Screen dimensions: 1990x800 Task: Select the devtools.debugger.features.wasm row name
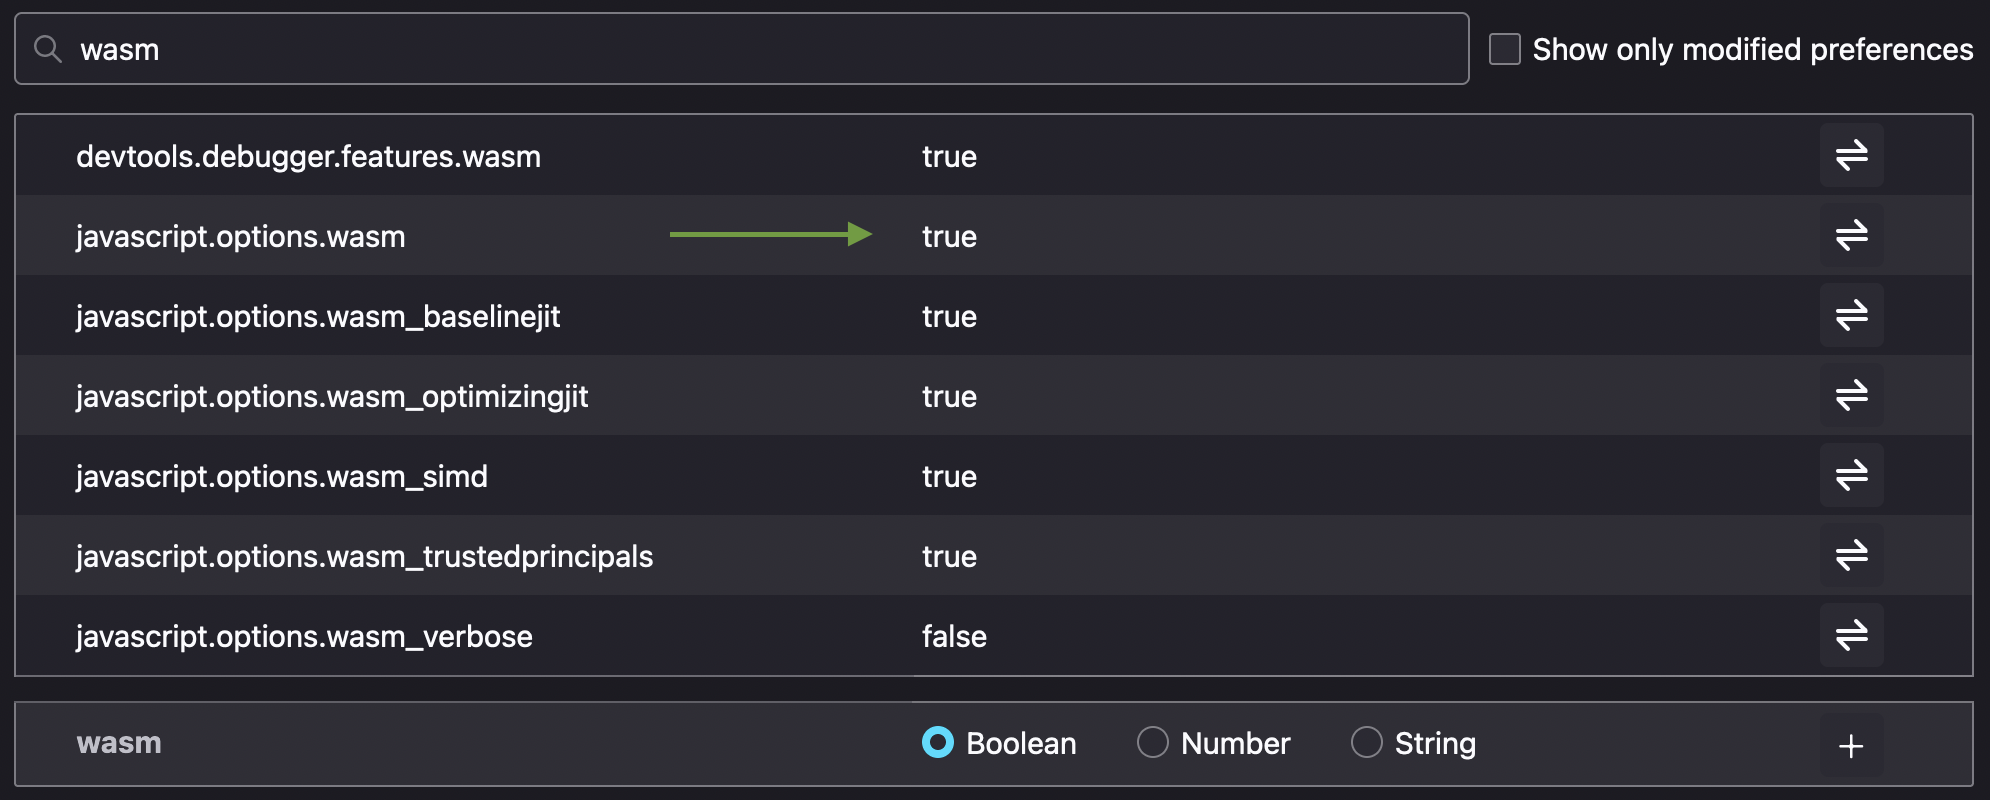[x=308, y=157]
